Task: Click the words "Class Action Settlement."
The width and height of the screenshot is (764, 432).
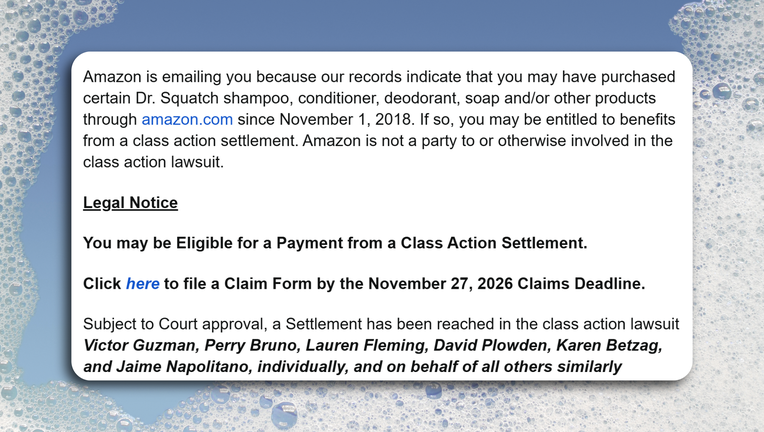Action: 494,243
